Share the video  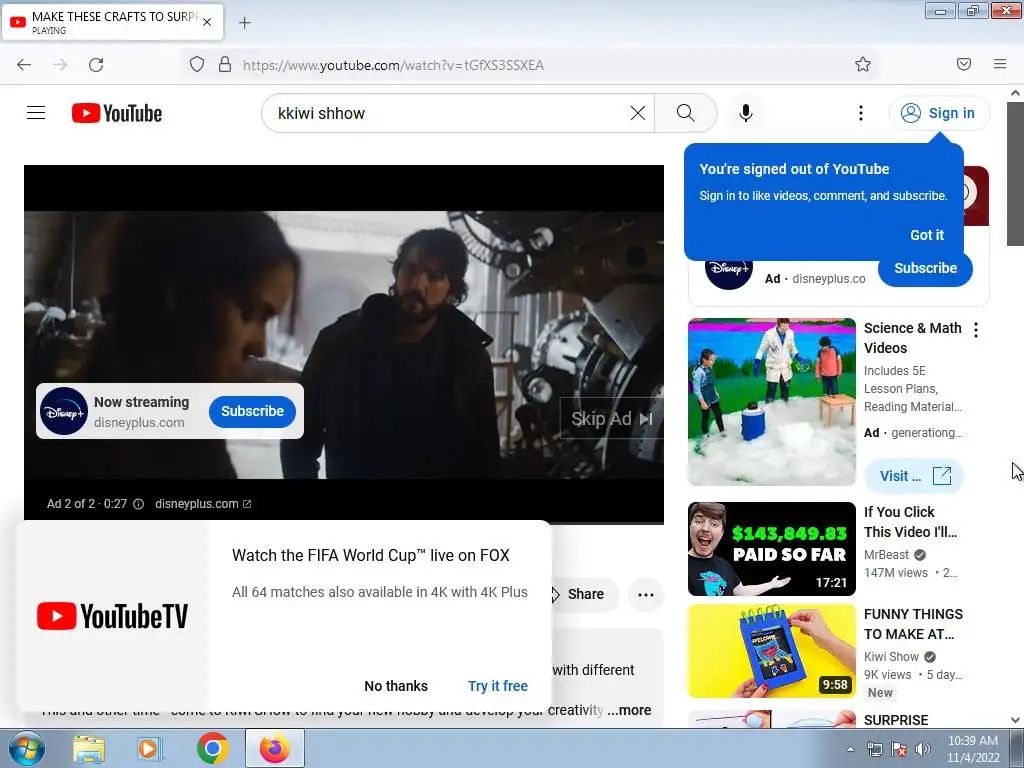[x=584, y=594]
